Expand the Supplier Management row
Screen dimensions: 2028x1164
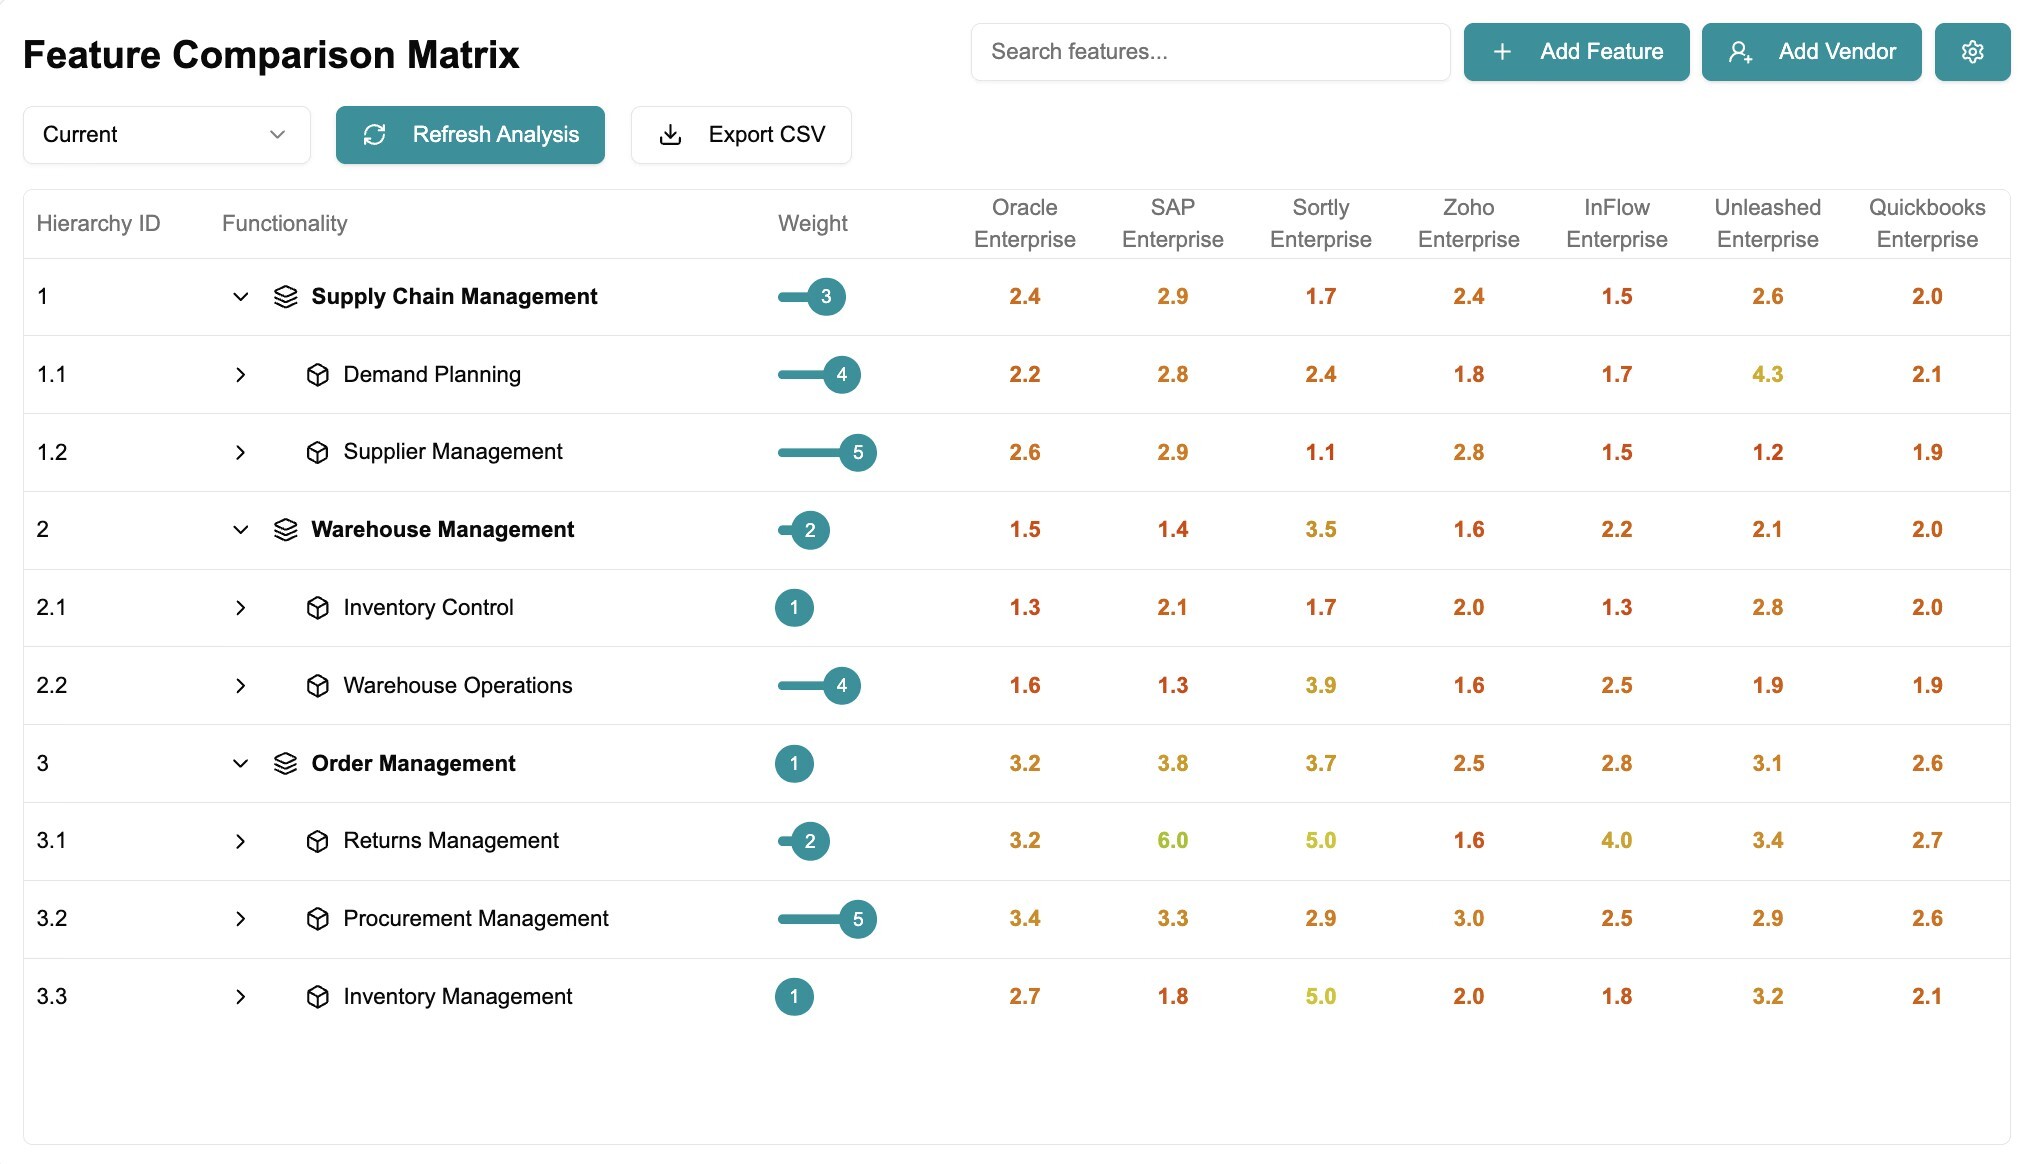(240, 453)
